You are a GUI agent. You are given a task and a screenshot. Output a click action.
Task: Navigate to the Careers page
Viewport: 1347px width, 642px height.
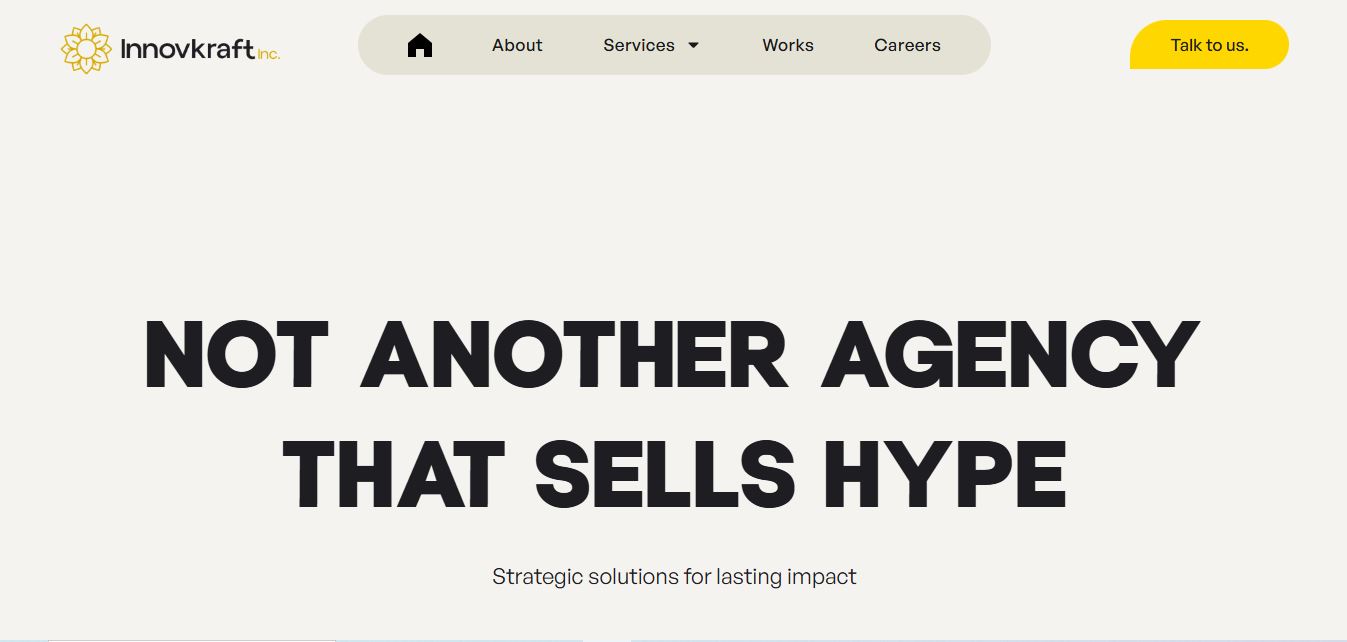click(x=907, y=45)
